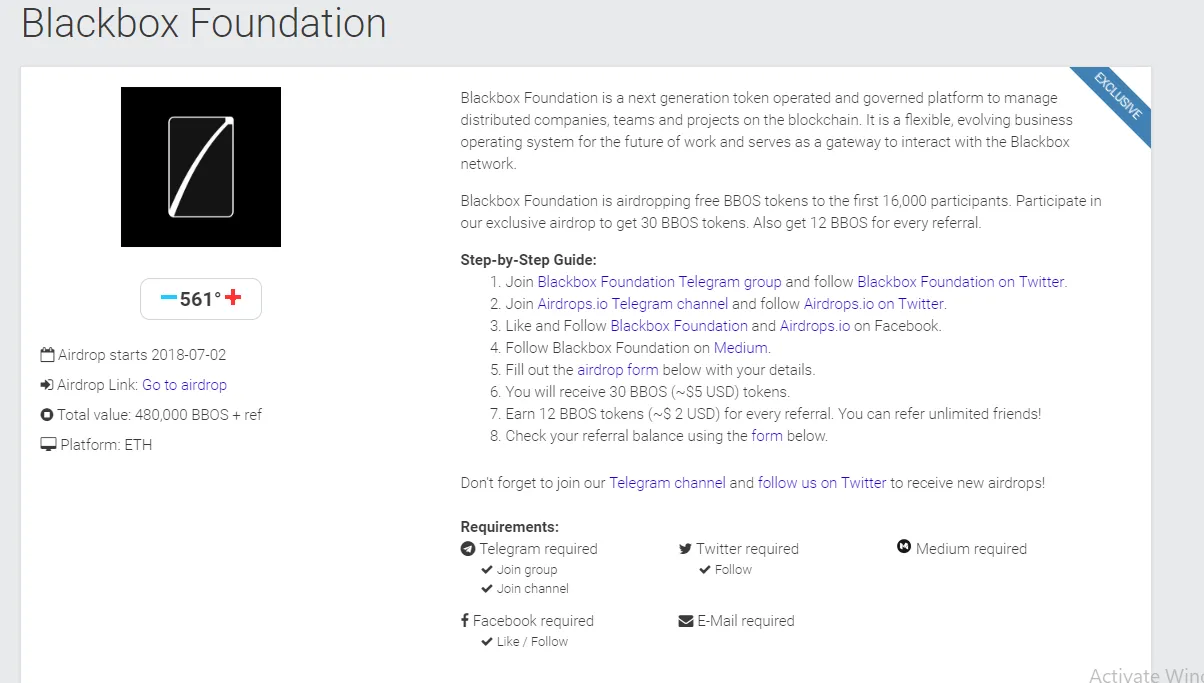1204x683 pixels.
Task: Click the red plus vote icon
Action: [x=233, y=298]
